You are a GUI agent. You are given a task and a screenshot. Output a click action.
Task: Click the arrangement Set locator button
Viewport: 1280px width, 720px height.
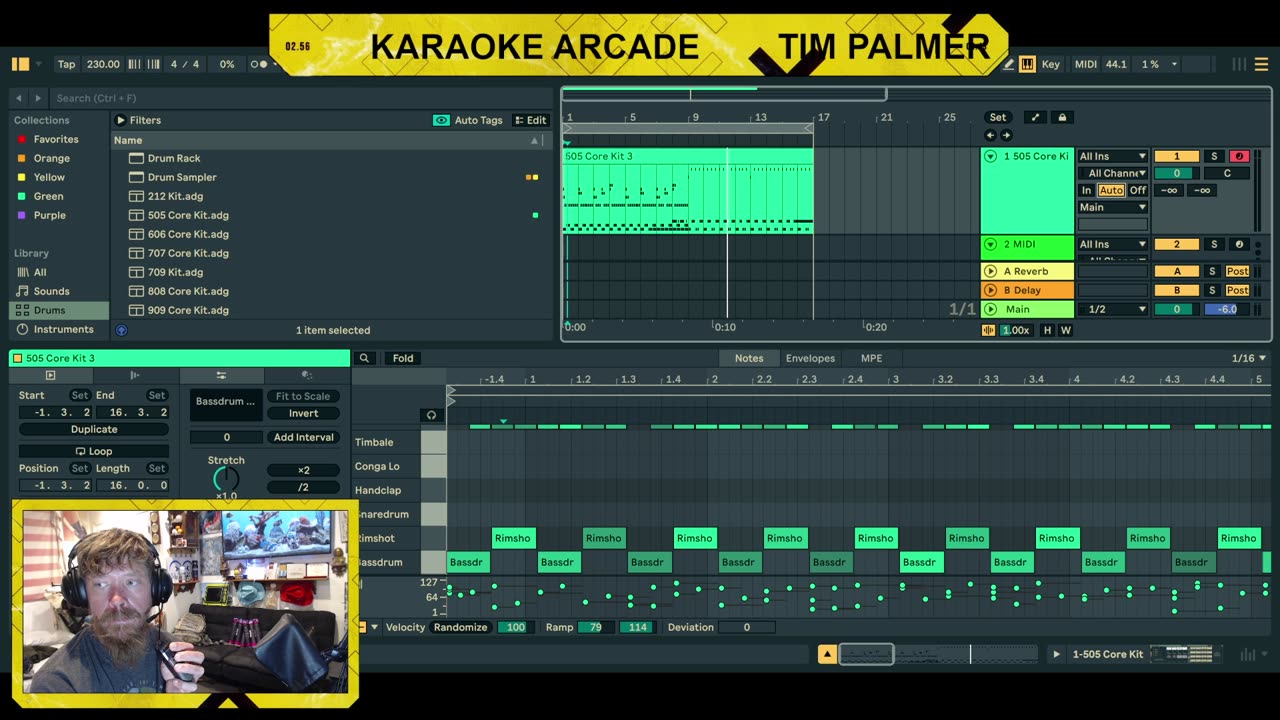click(x=998, y=117)
